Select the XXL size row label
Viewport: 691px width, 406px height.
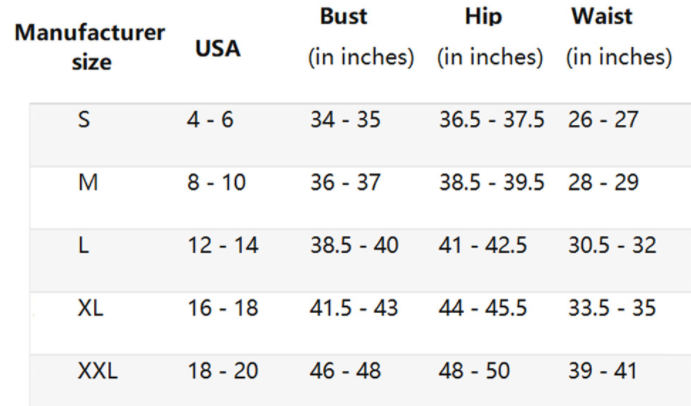click(97, 372)
